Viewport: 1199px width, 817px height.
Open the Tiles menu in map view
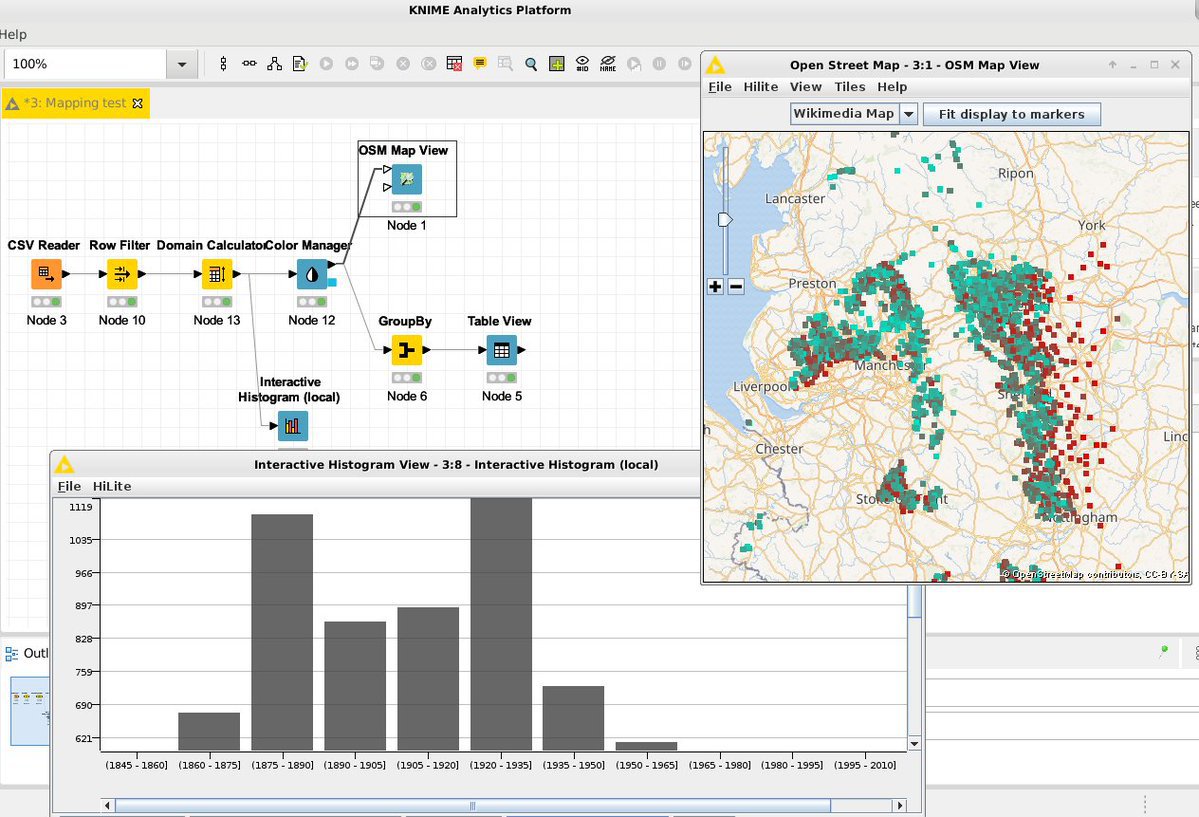[x=849, y=87]
